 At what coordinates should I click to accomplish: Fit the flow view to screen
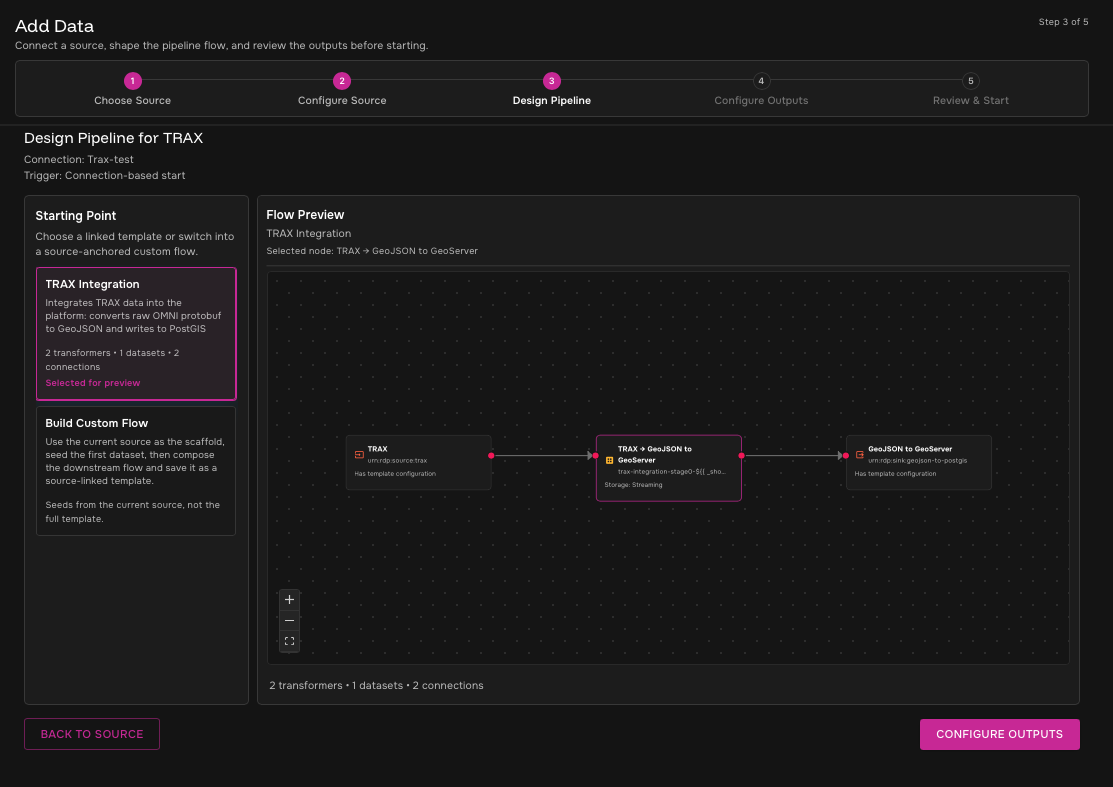point(289,641)
